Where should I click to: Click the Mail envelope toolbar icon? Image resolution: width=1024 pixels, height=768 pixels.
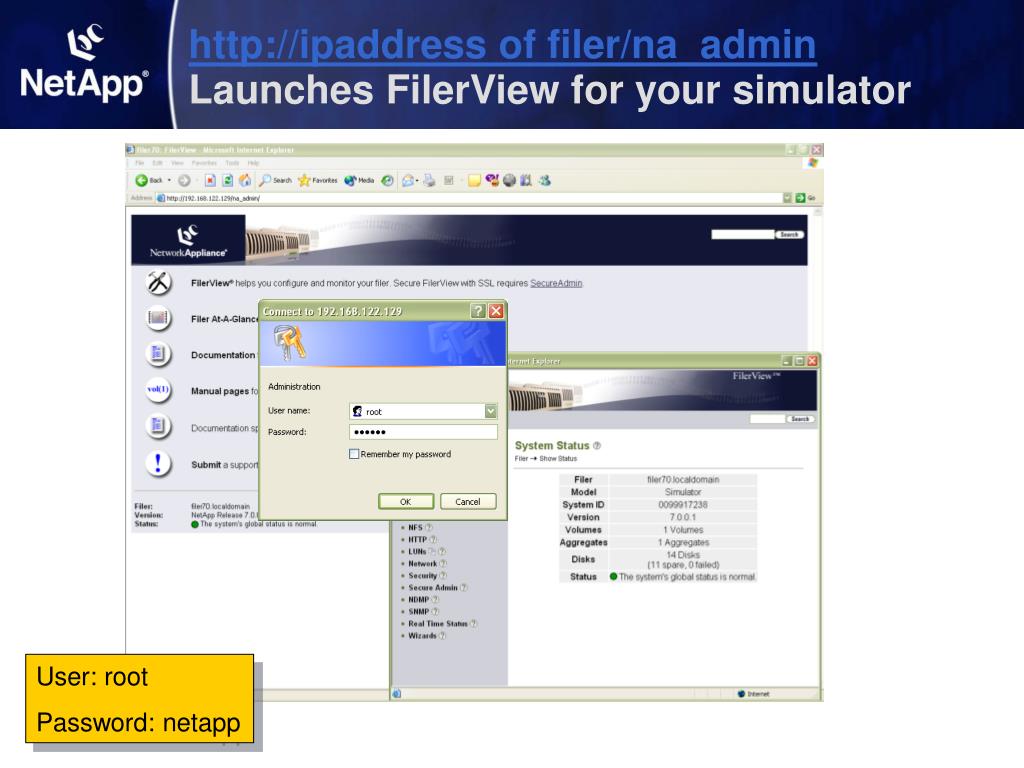[x=408, y=180]
